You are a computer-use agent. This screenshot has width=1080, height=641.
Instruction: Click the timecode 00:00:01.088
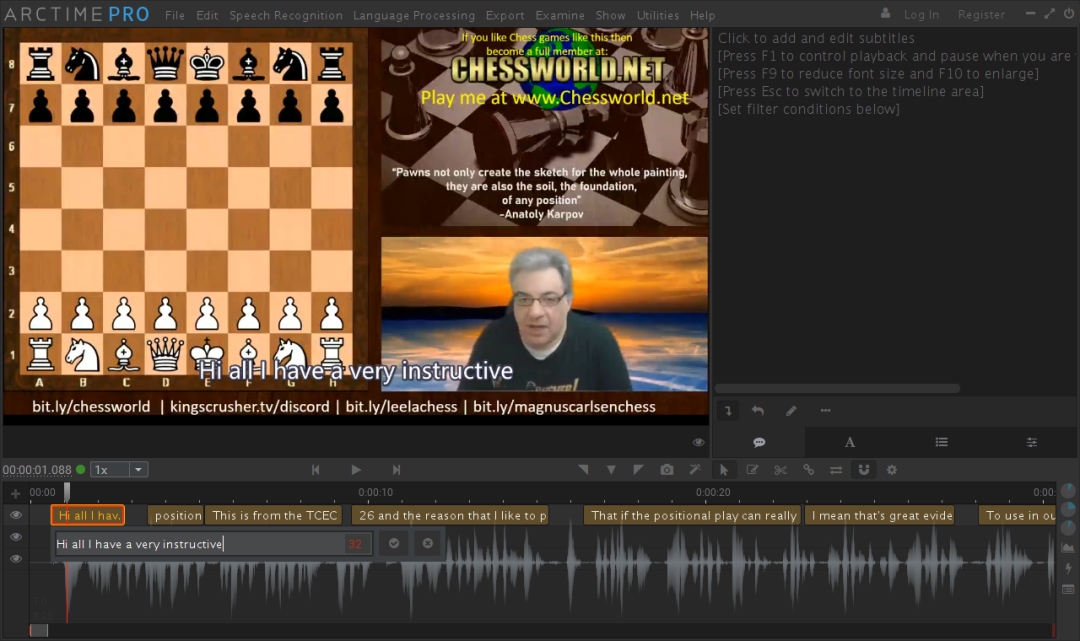pos(37,470)
